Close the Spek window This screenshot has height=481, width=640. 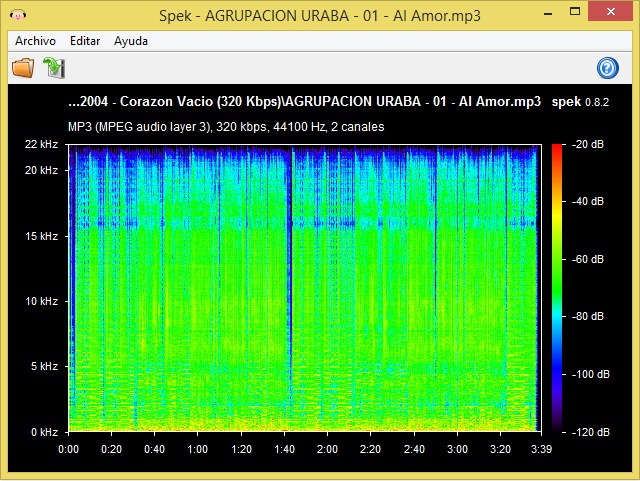coord(611,11)
